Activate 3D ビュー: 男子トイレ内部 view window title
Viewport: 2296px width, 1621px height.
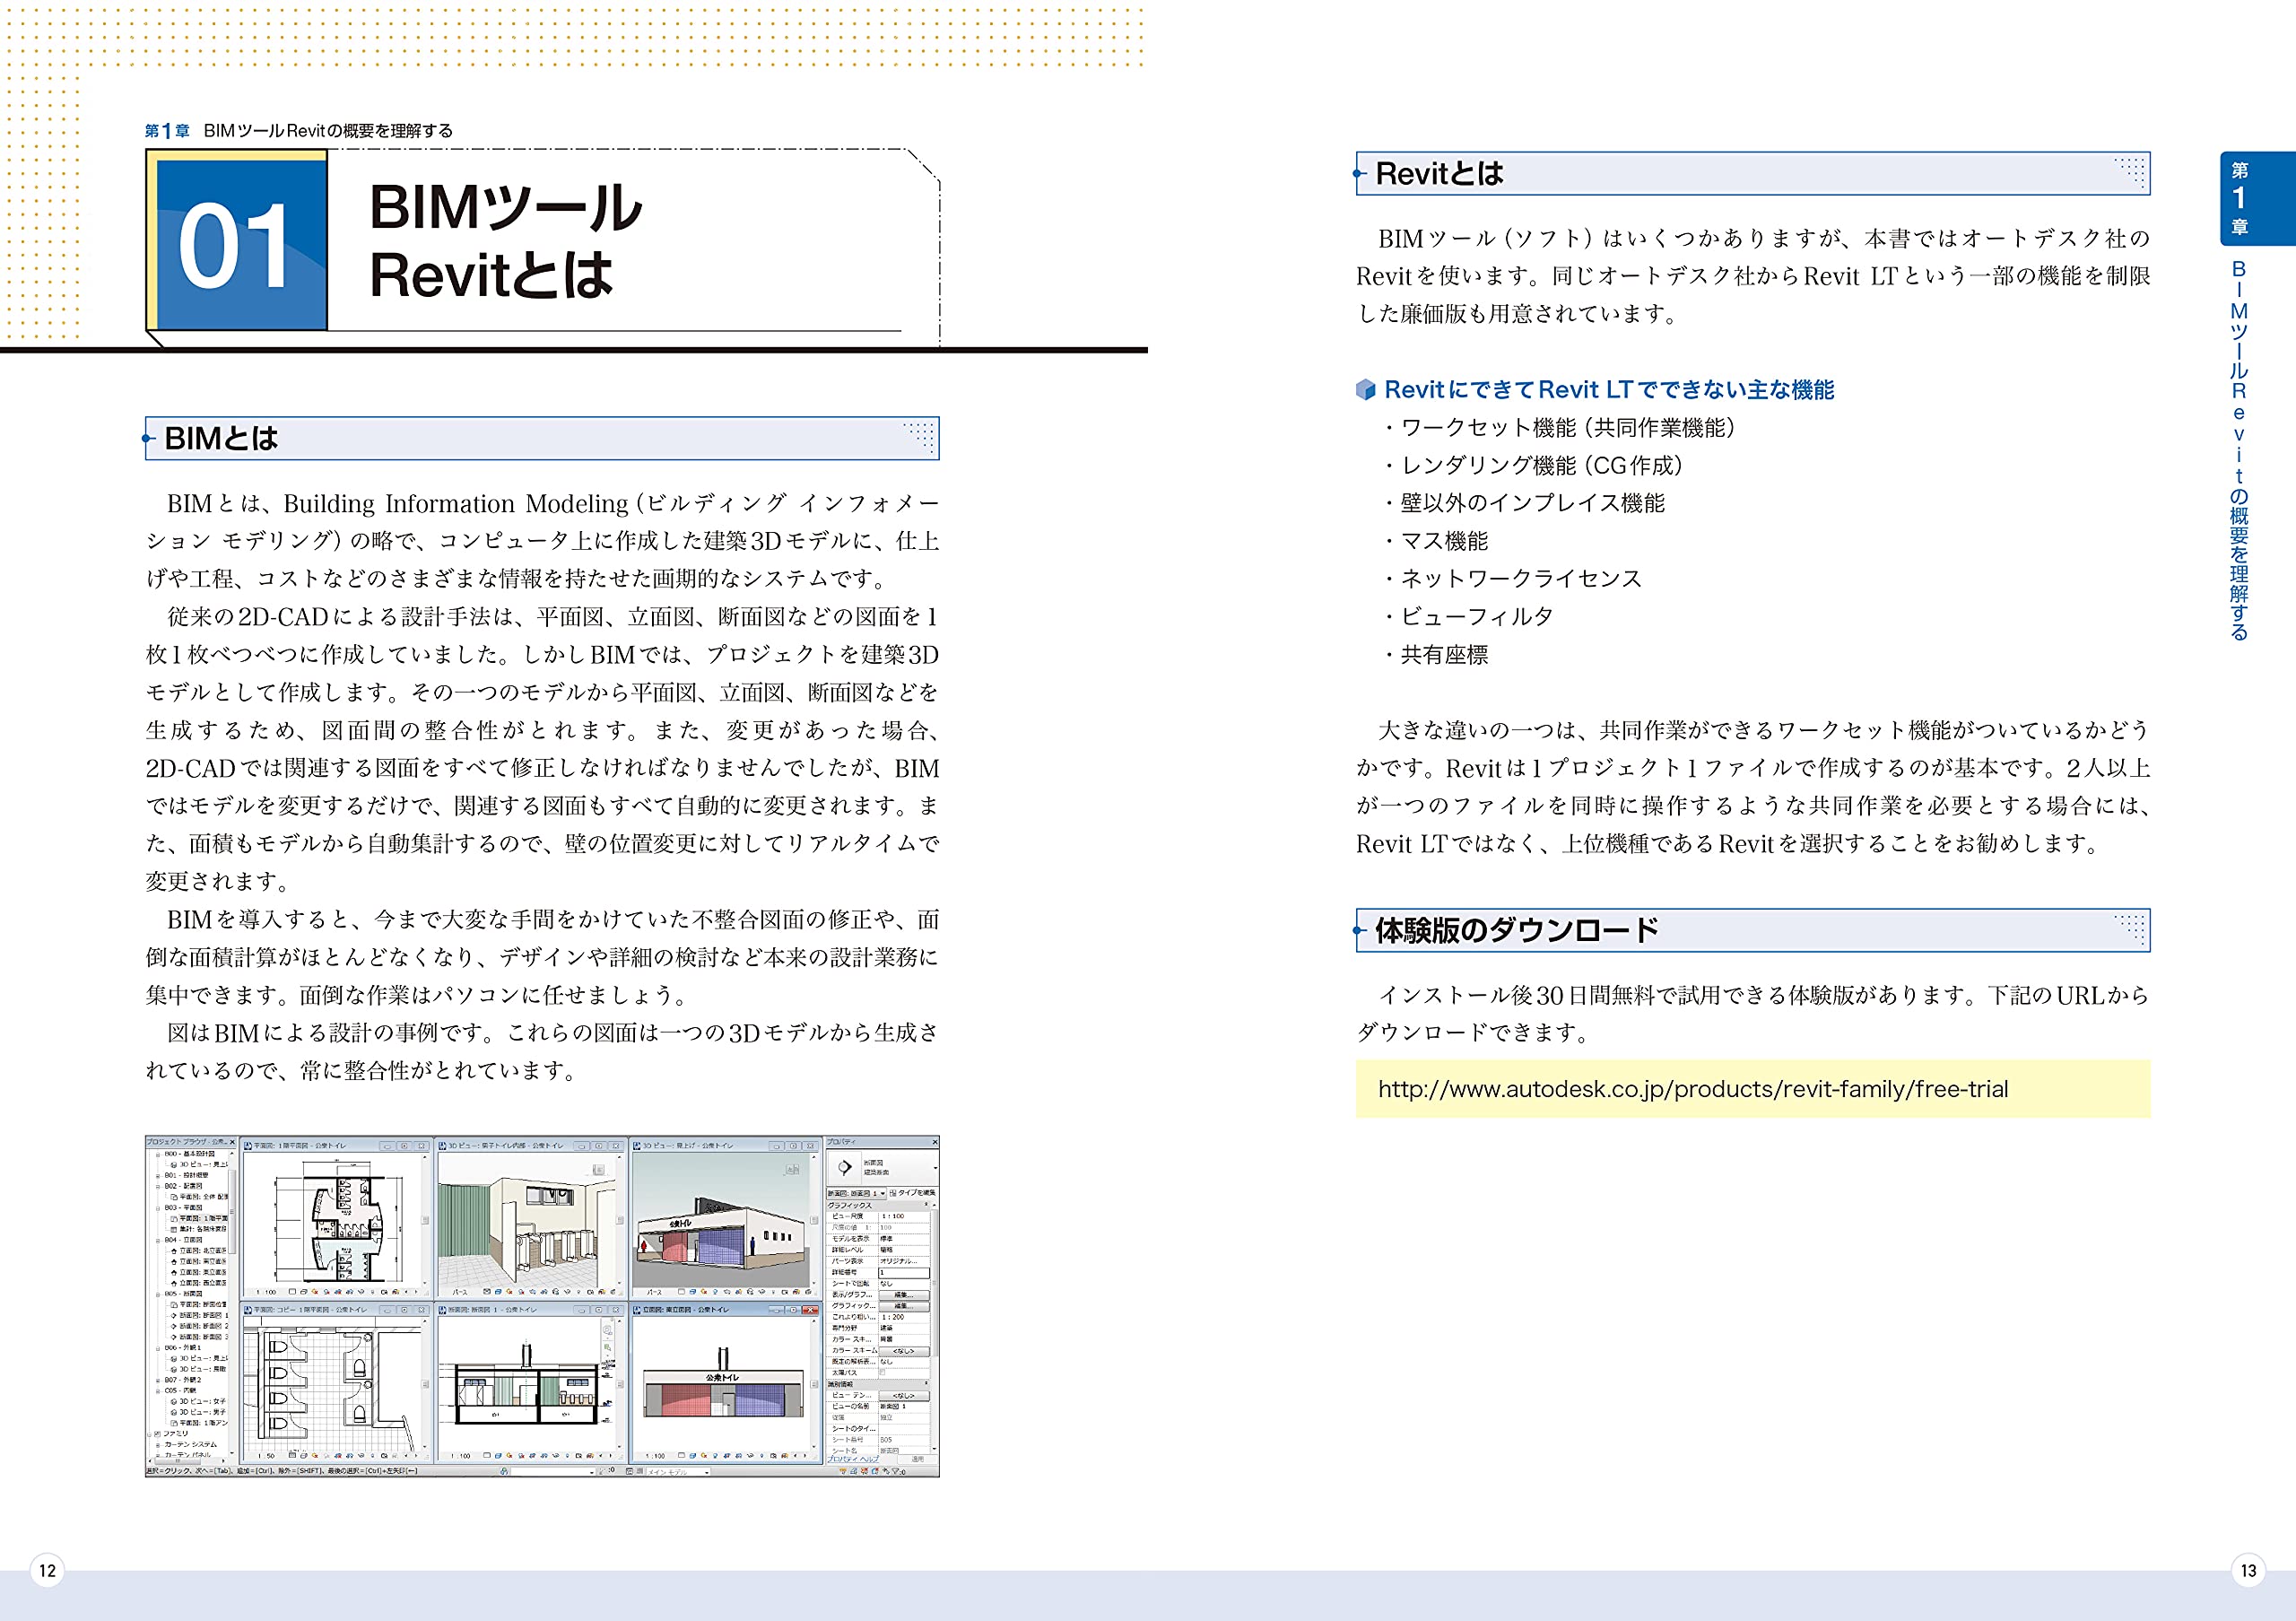pos(505,1146)
